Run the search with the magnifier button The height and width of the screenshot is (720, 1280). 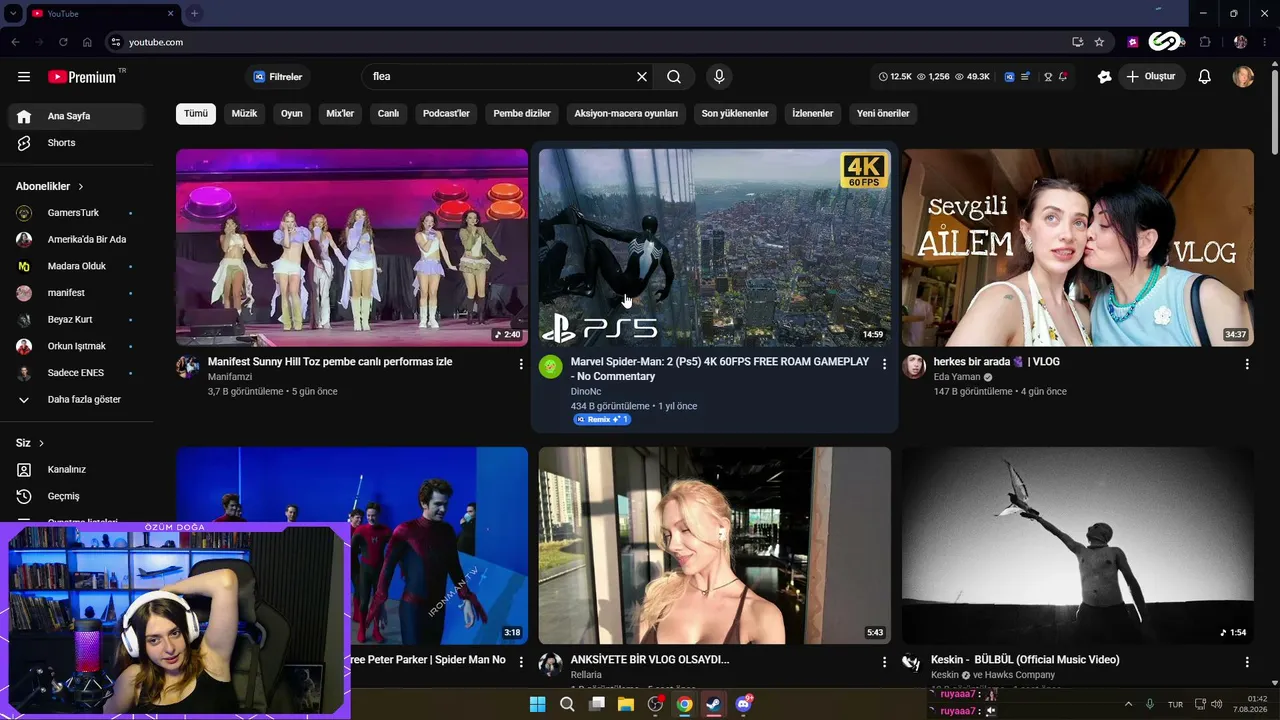click(674, 77)
